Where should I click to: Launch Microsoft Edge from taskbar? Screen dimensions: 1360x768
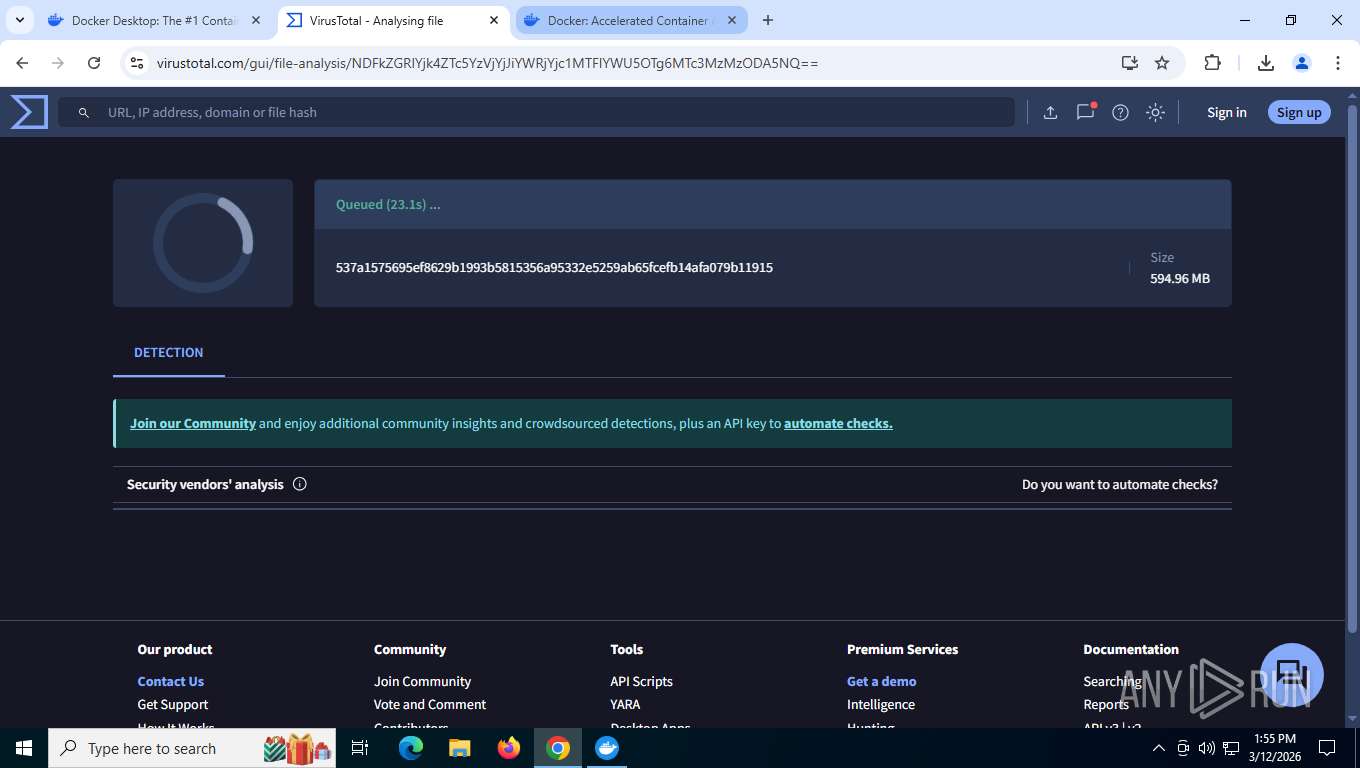pos(411,748)
